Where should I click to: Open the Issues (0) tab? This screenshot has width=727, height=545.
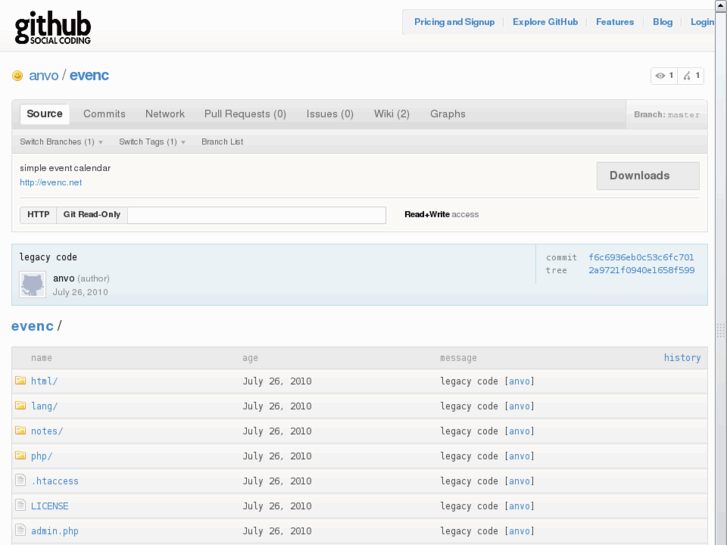click(x=330, y=114)
